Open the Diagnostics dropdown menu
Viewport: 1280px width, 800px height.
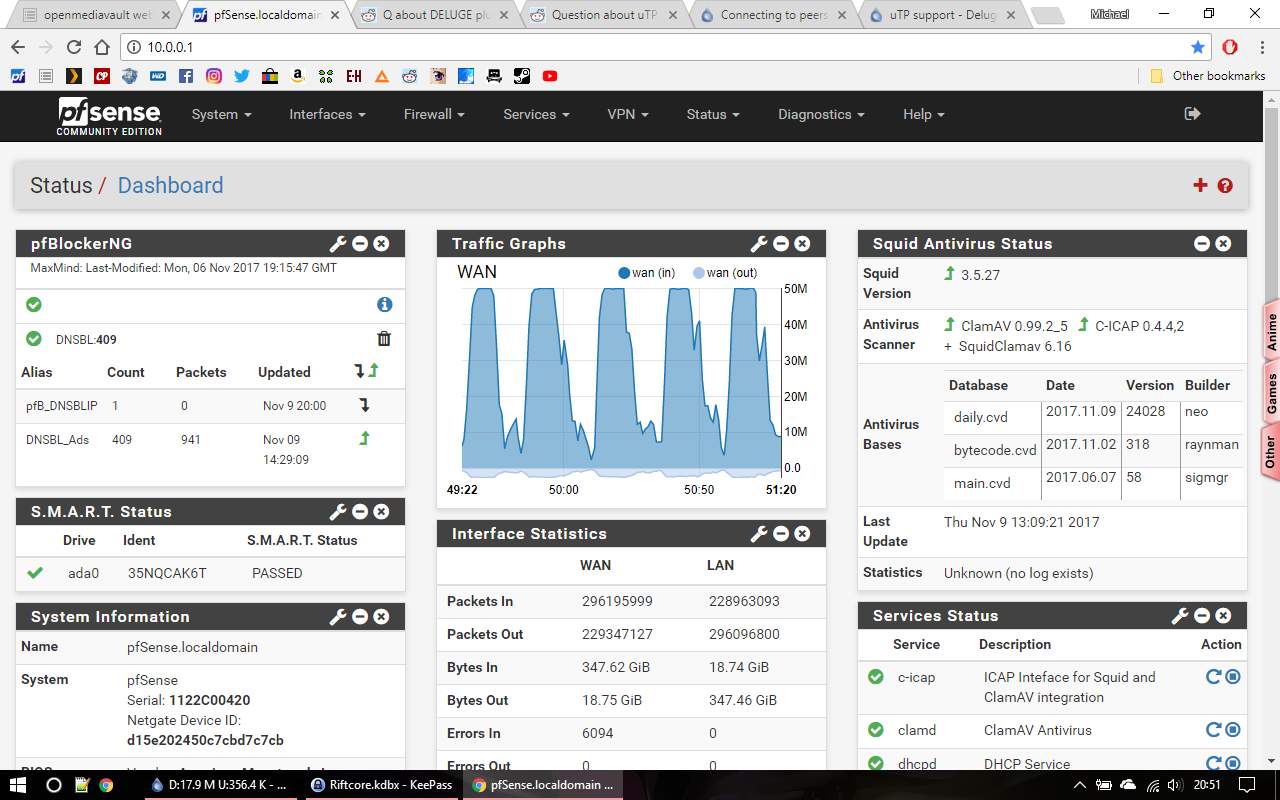(x=821, y=114)
